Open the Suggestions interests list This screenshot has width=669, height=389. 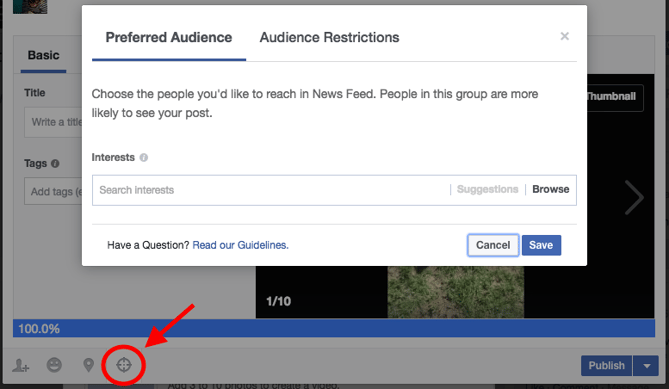coord(487,189)
